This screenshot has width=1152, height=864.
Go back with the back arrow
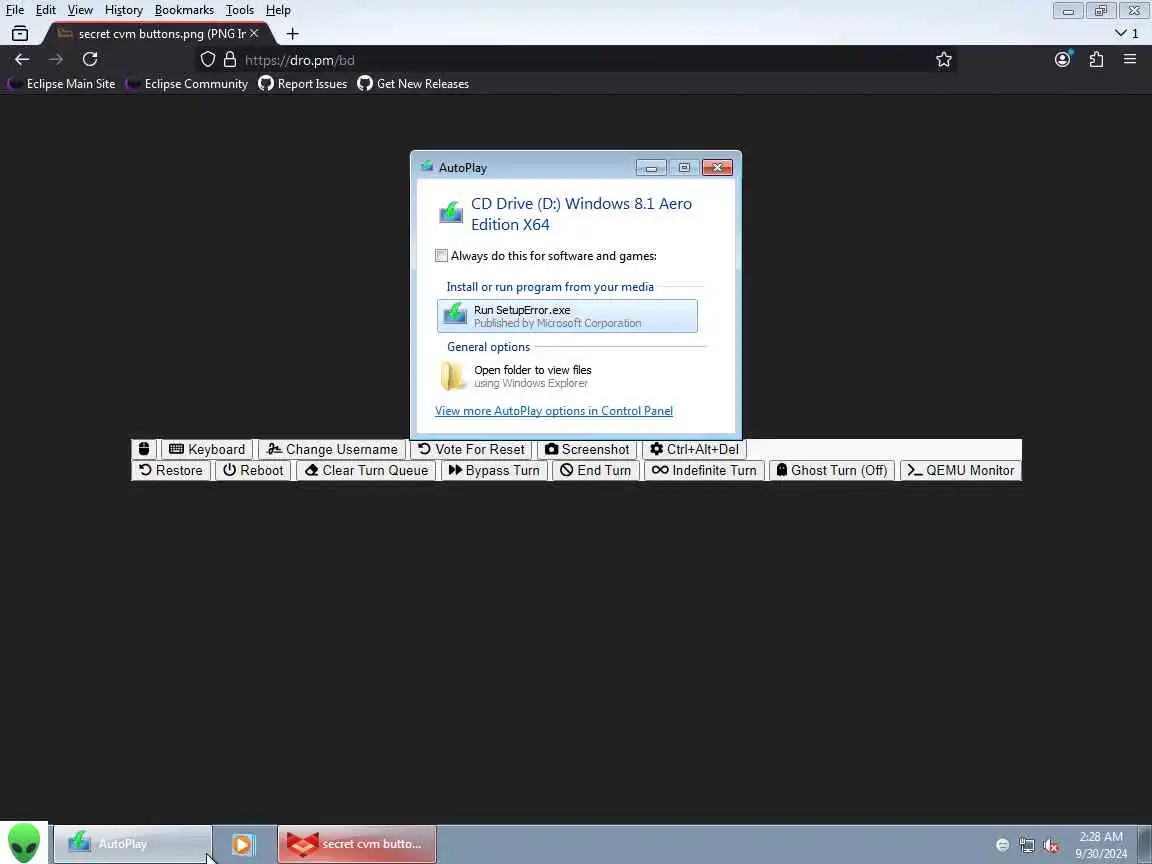click(22, 60)
